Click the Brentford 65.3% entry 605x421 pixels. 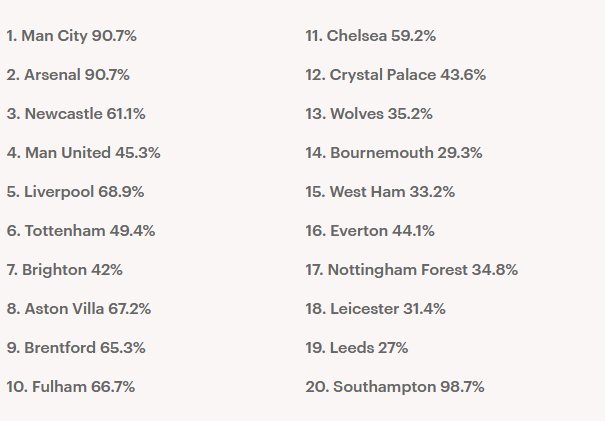coord(76,348)
